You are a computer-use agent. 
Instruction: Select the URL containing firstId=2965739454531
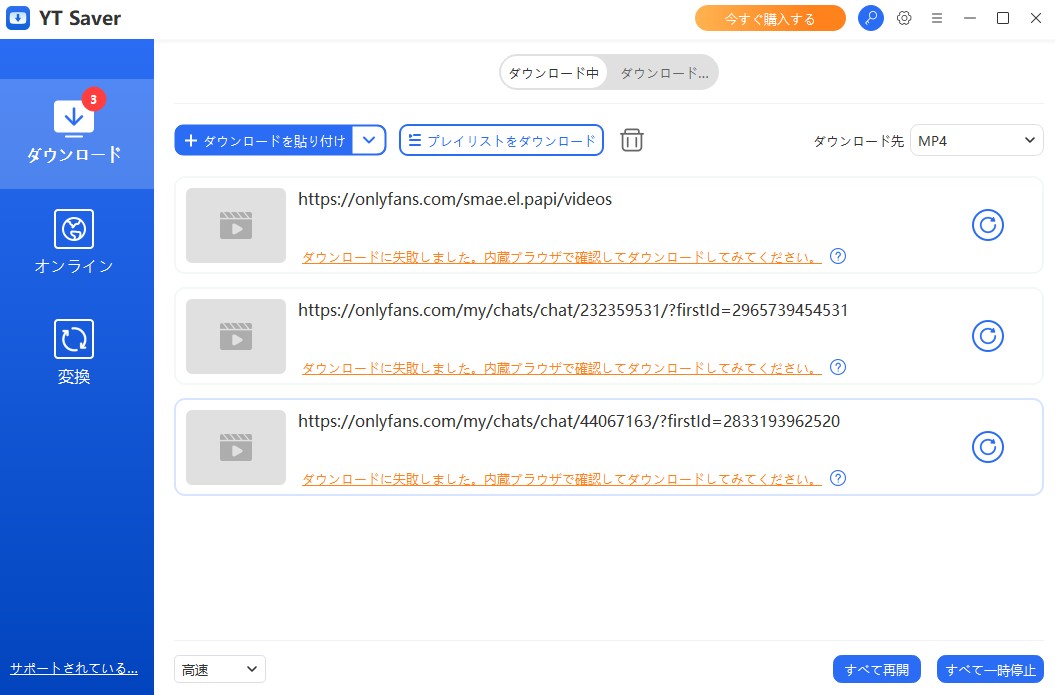point(573,310)
